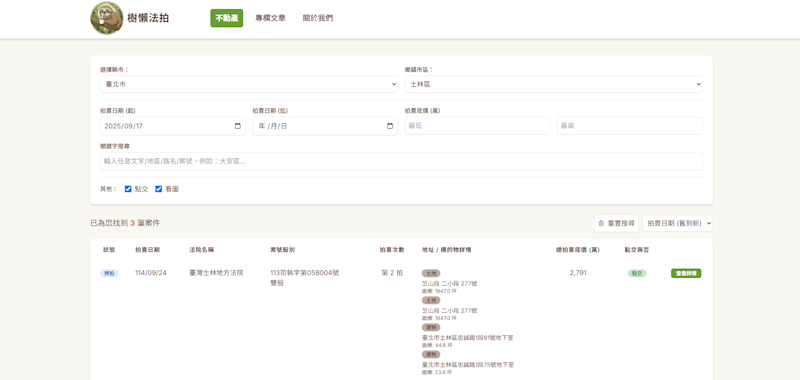Screen dimensions: 800x380
Task: Click the 其他 filter label
Action: pyautogui.click(x=108, y=189)
